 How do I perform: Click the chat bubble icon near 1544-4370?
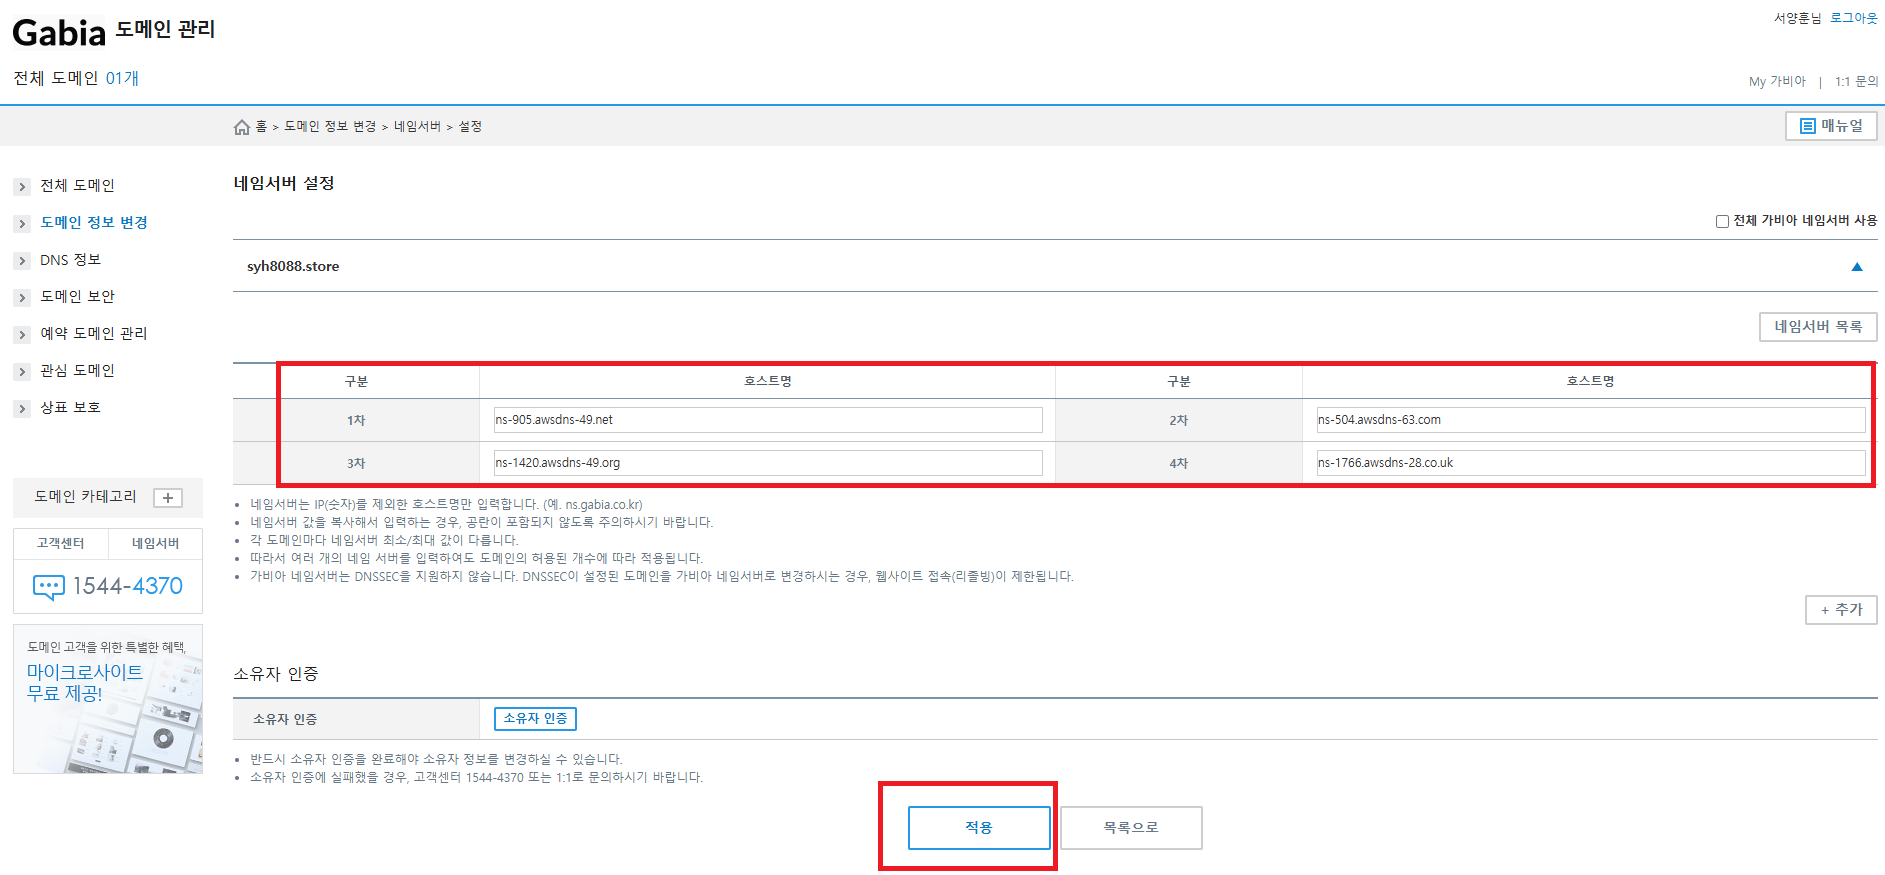[x=49, y=587]
